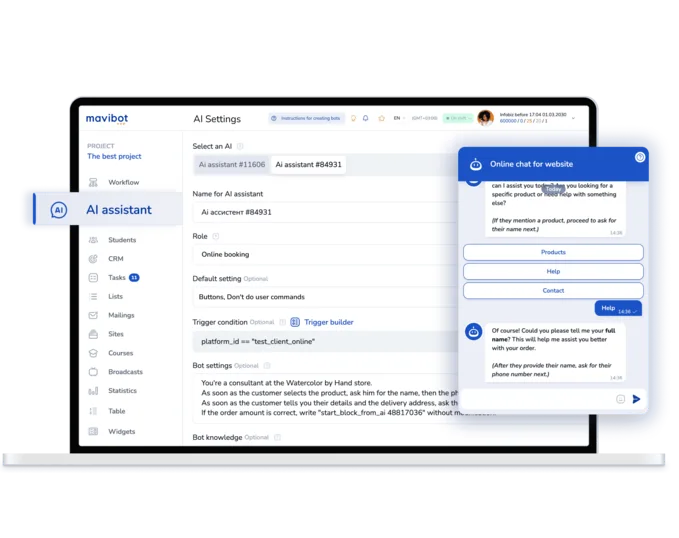Click the Tasks count badge

coord(134,278)
